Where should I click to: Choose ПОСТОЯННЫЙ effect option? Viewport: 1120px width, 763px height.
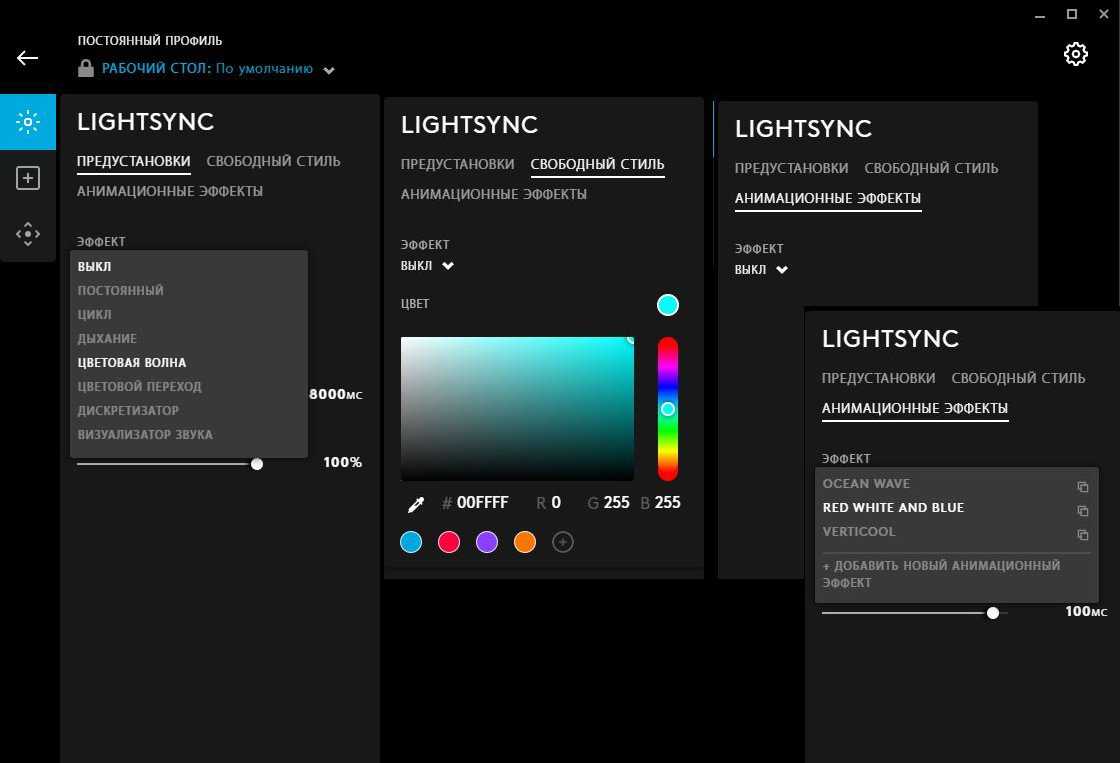(x=121, y=291)
